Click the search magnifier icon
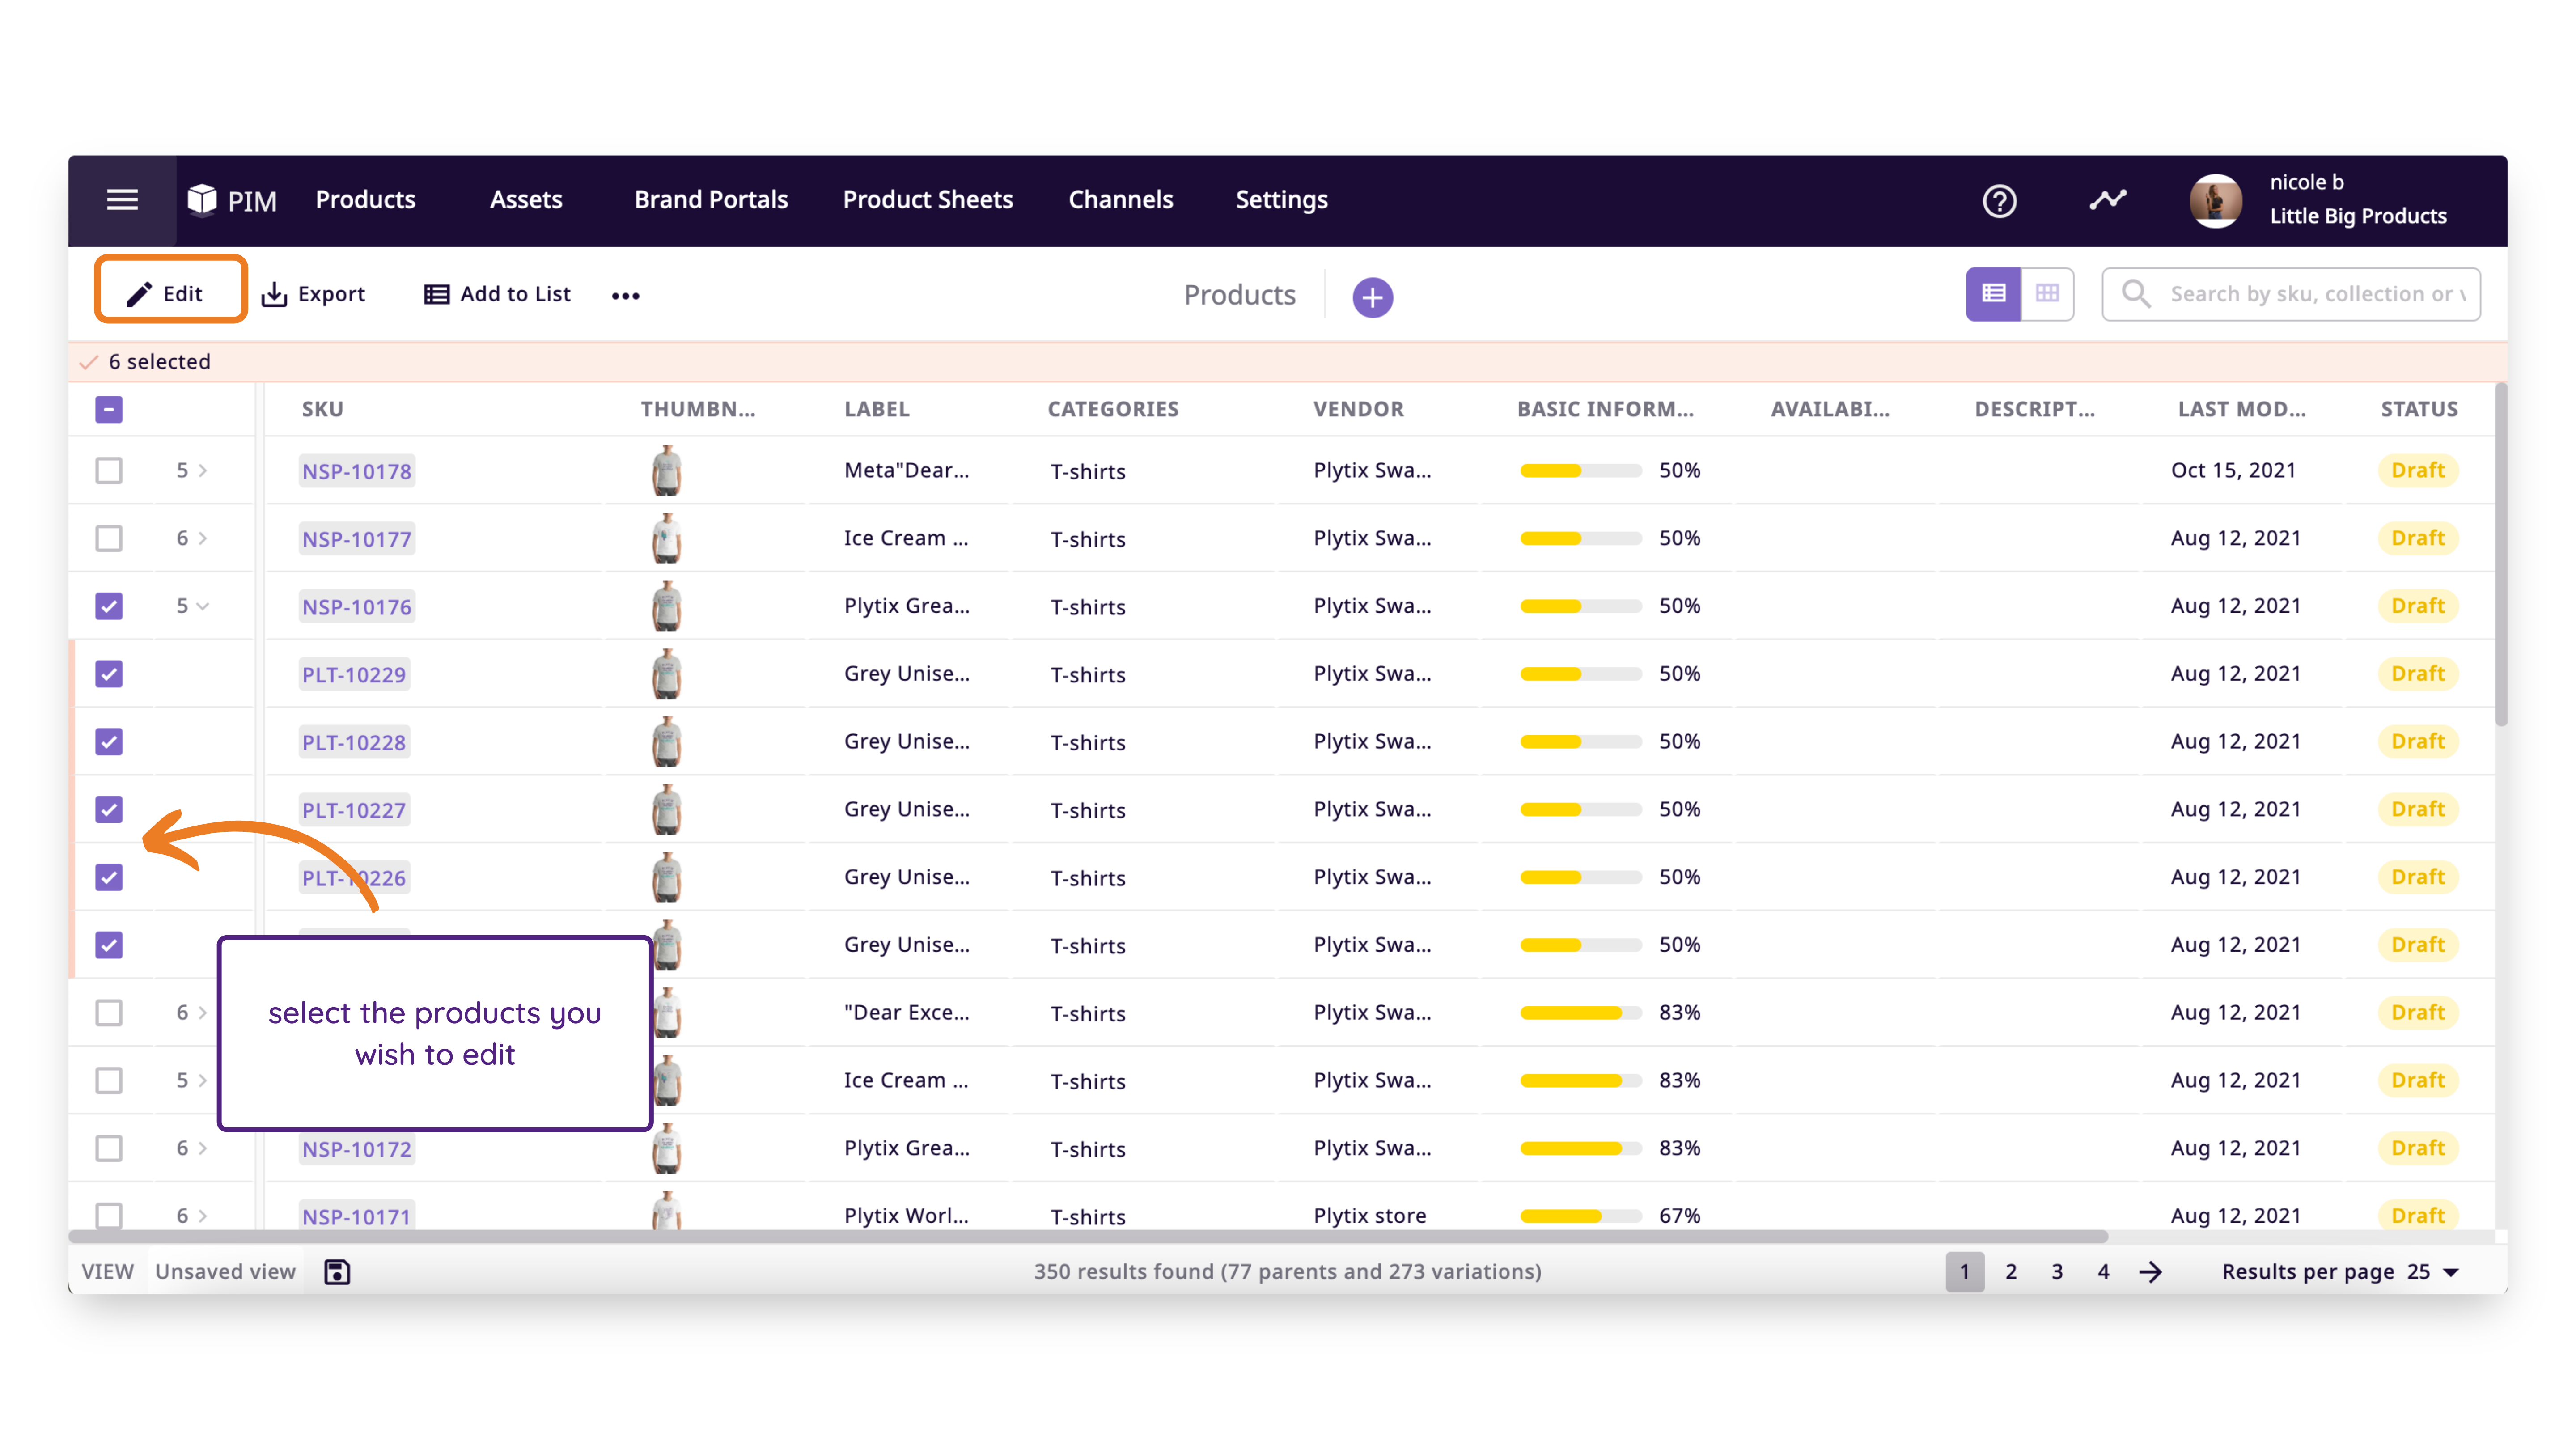 coord(2135,293)
